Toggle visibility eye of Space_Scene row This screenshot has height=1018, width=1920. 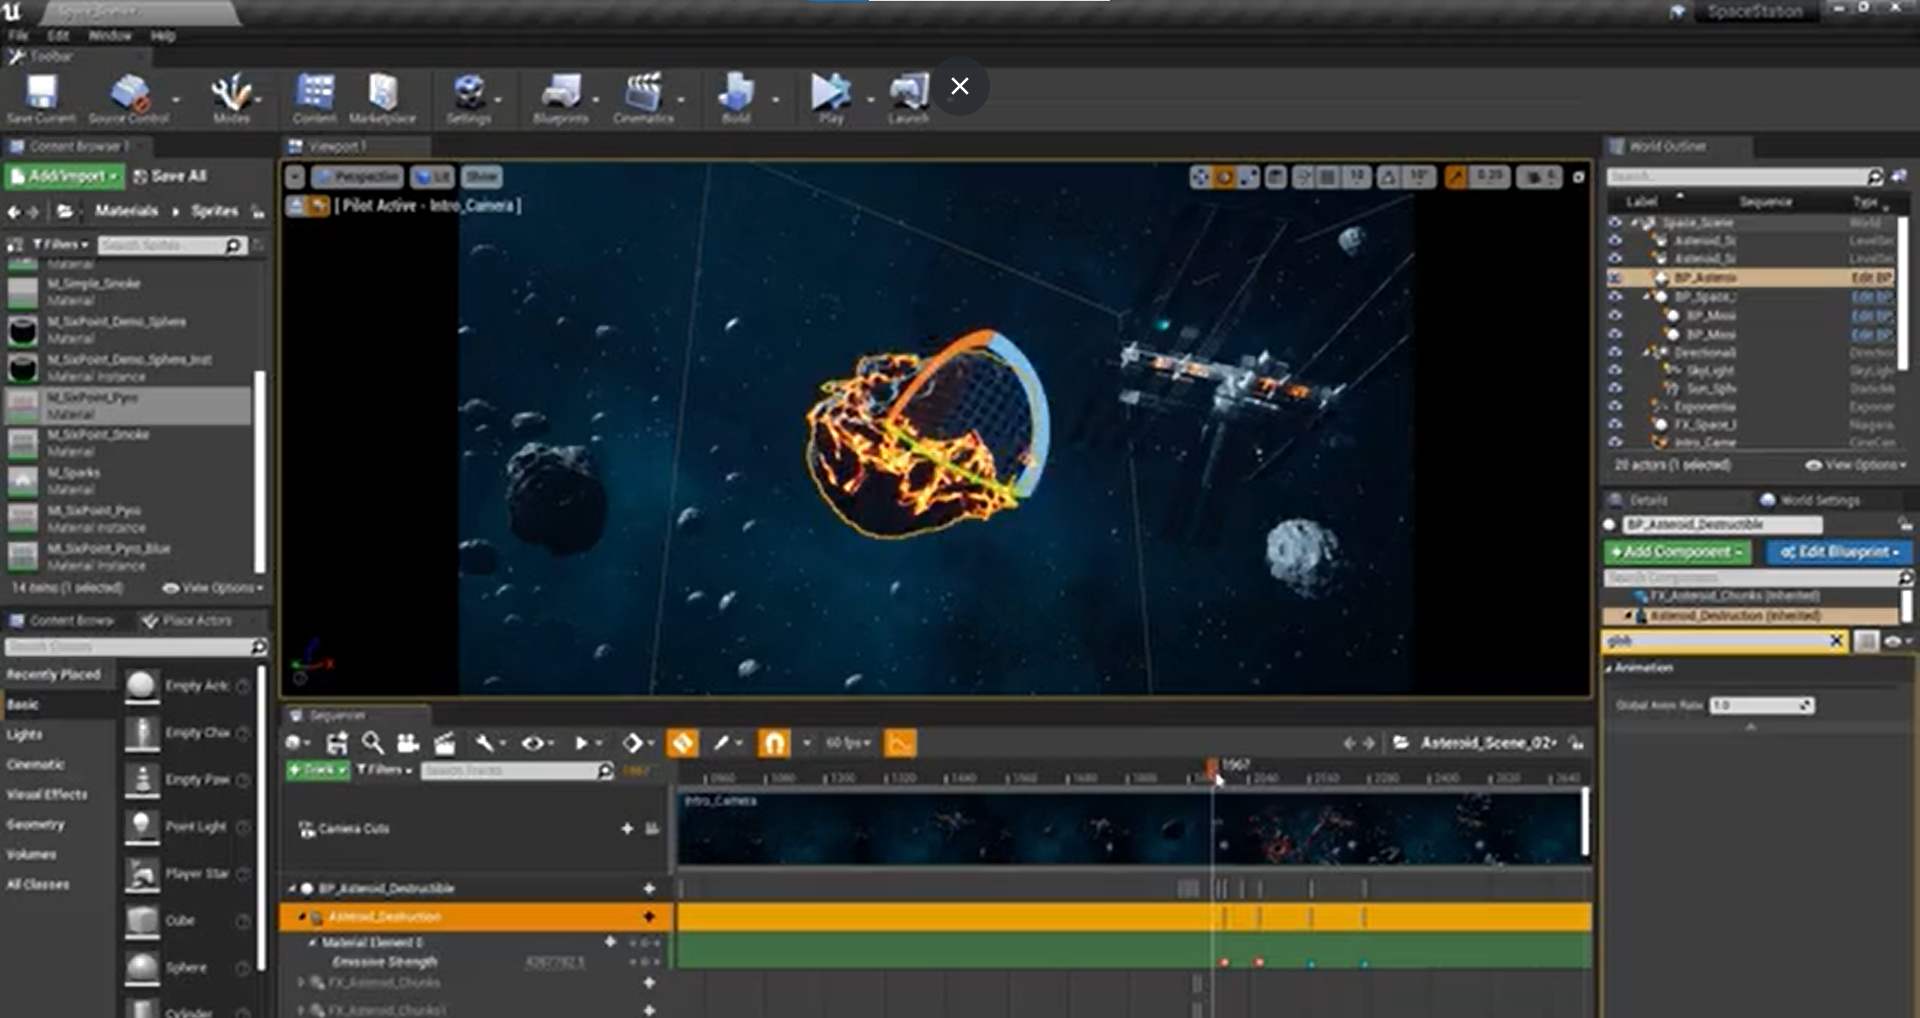point(1615,222)
